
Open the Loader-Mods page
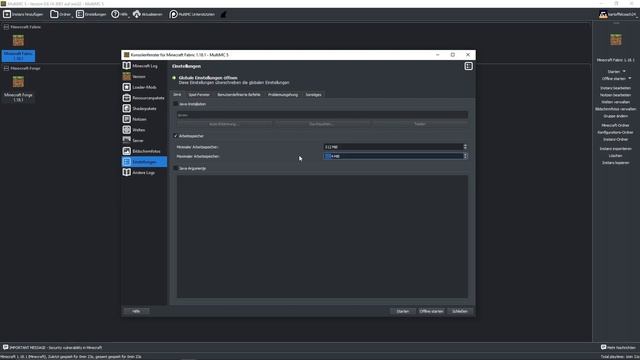pyautogui.click(x=144, y=87)
